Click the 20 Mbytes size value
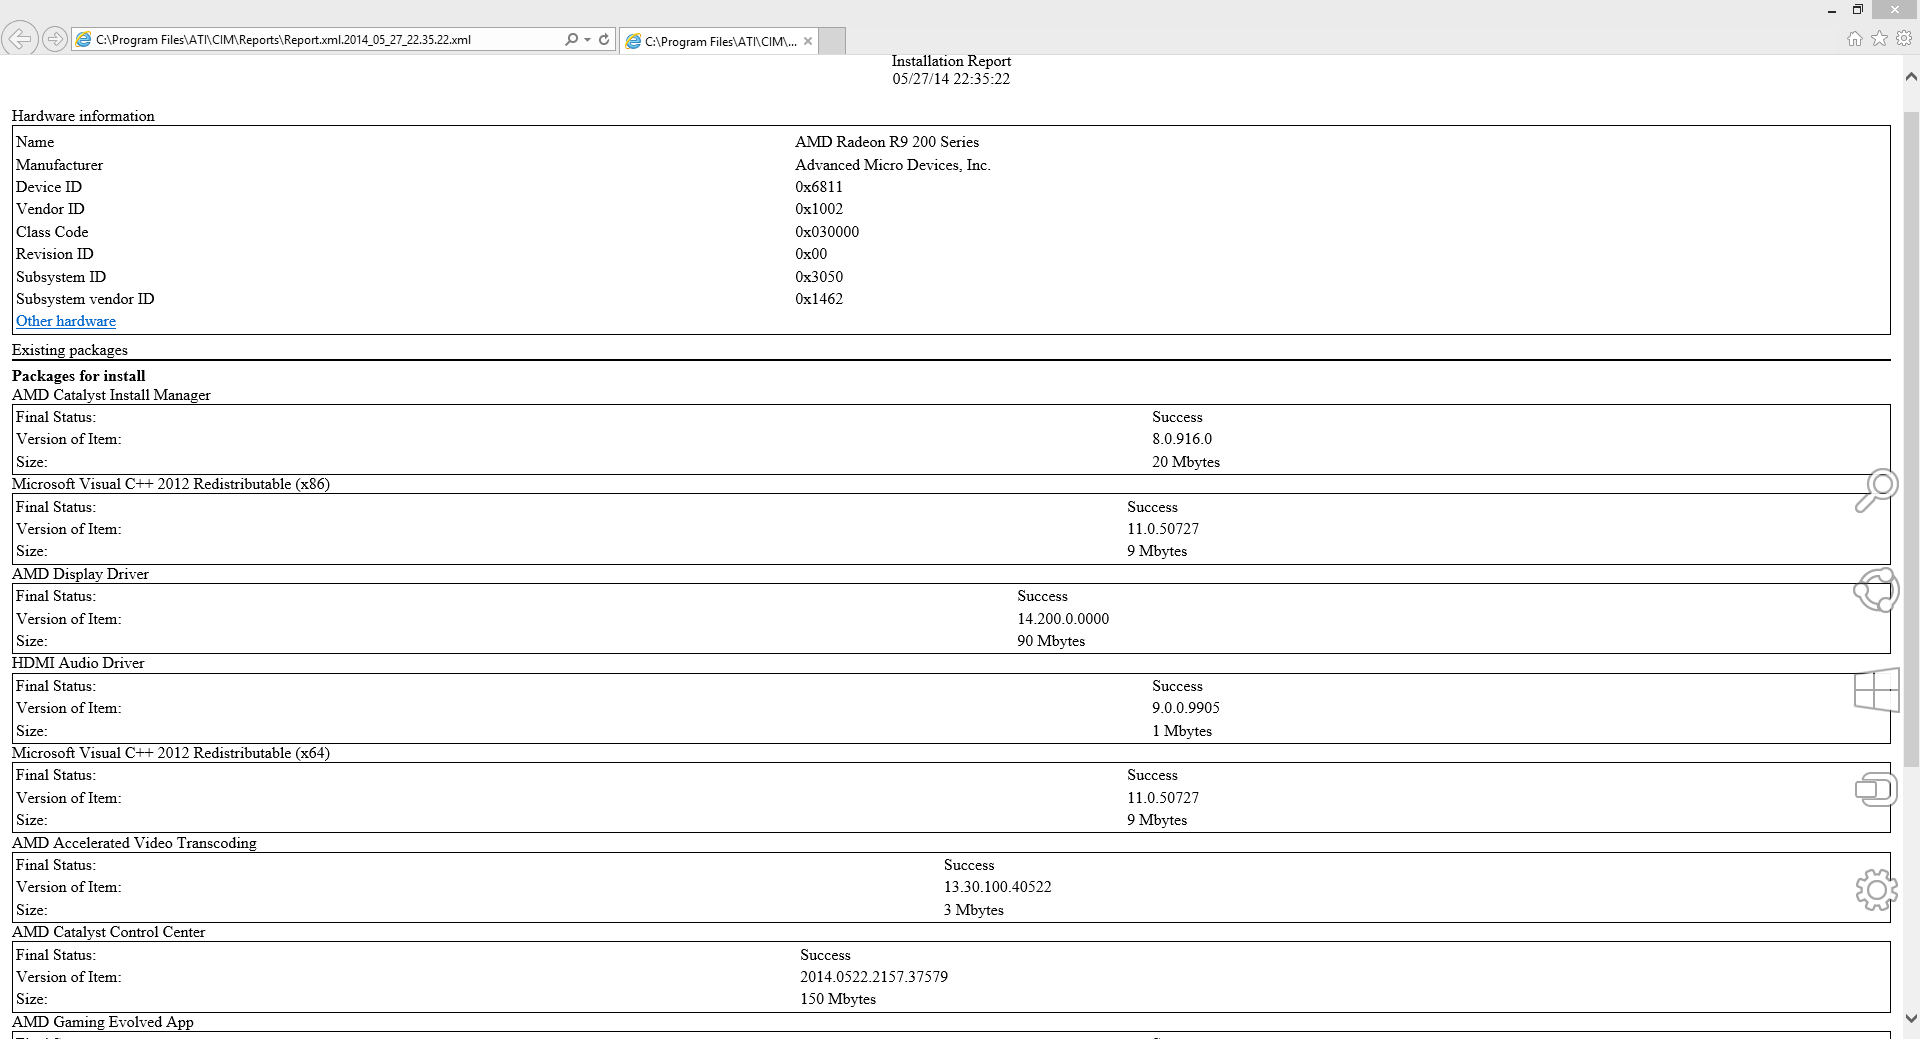The width and height of the screenshot is (1920, 1039). pyautogui.click(x=1186, y=462)
